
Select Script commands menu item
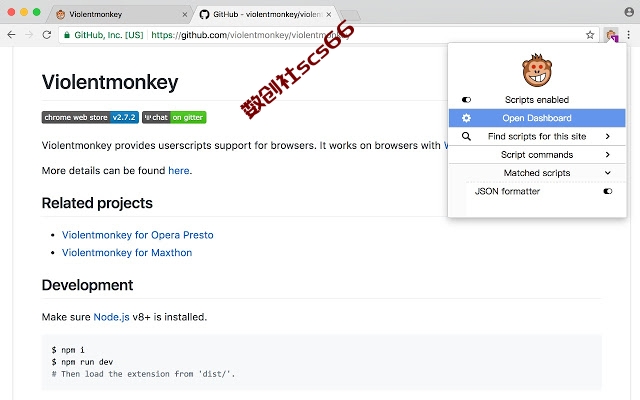tap(537, 155)
